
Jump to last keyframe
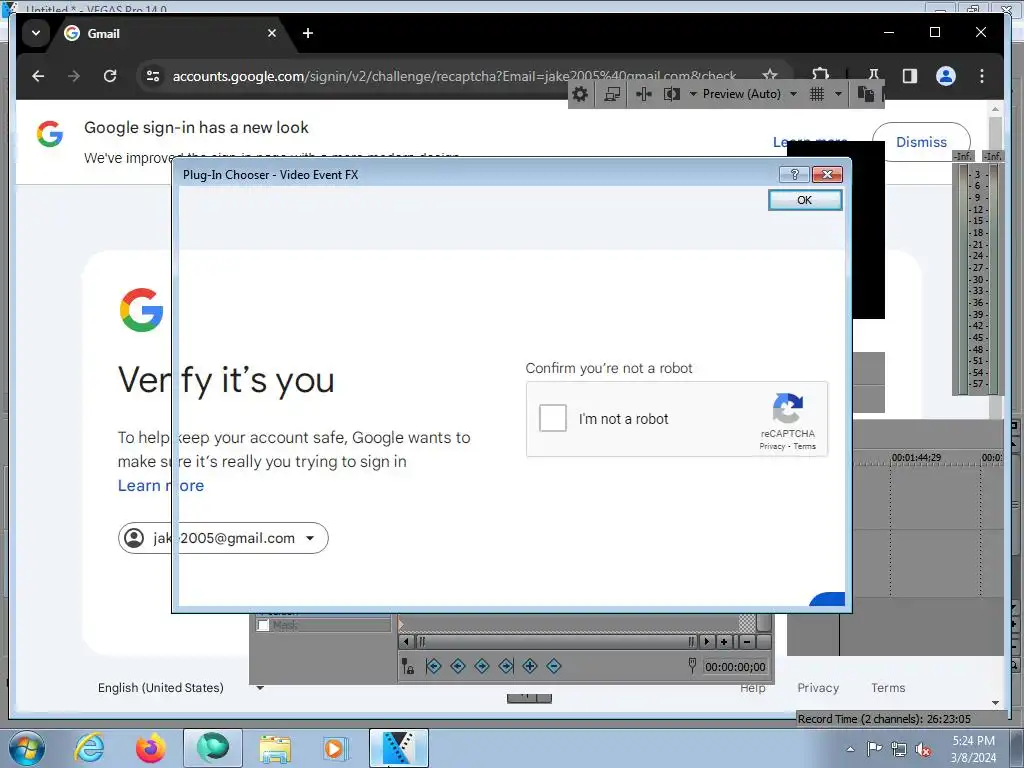506,666
